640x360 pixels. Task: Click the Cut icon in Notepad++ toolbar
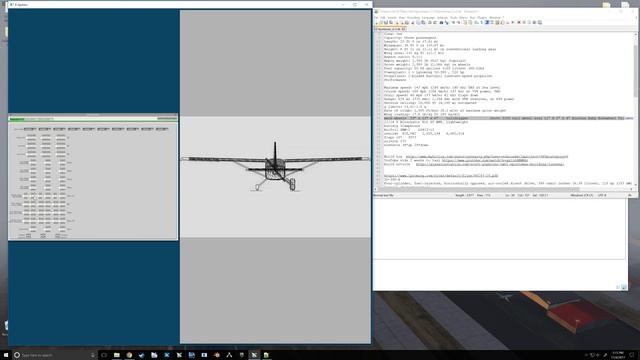click(x=413, y=22)
